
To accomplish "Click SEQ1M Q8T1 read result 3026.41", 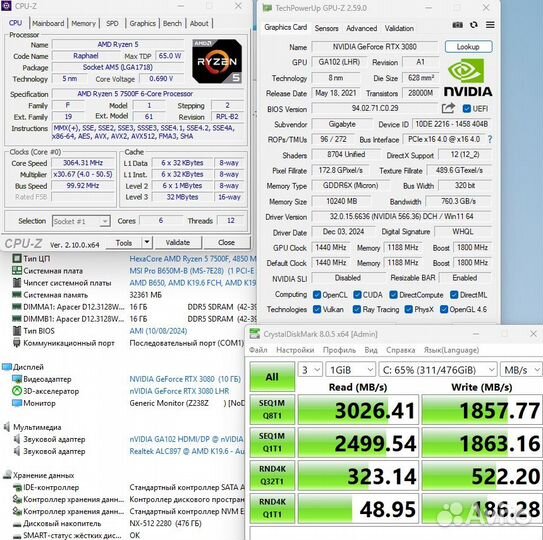I will point(358,410).
